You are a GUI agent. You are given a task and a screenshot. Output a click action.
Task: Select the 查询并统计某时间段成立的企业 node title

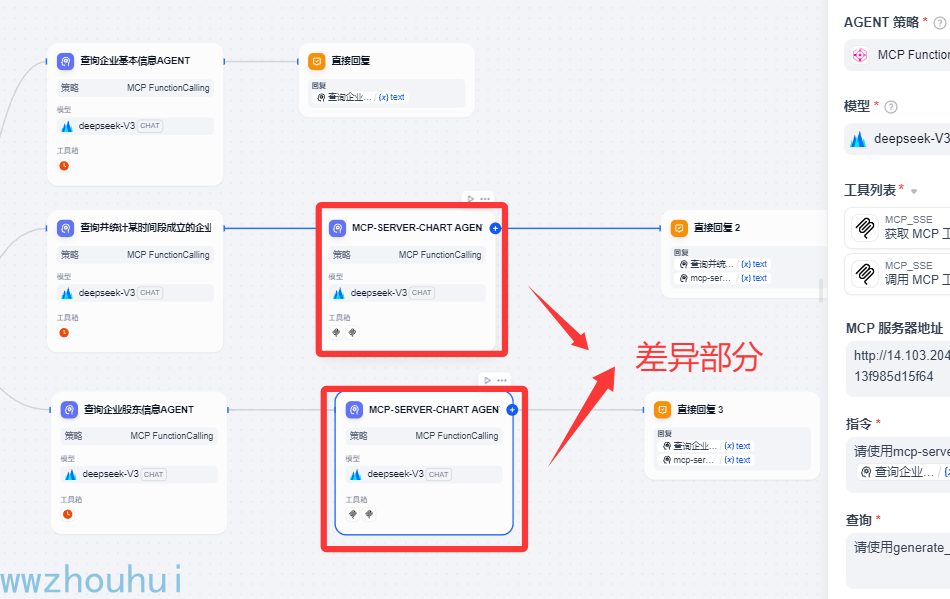click(146, 228)
